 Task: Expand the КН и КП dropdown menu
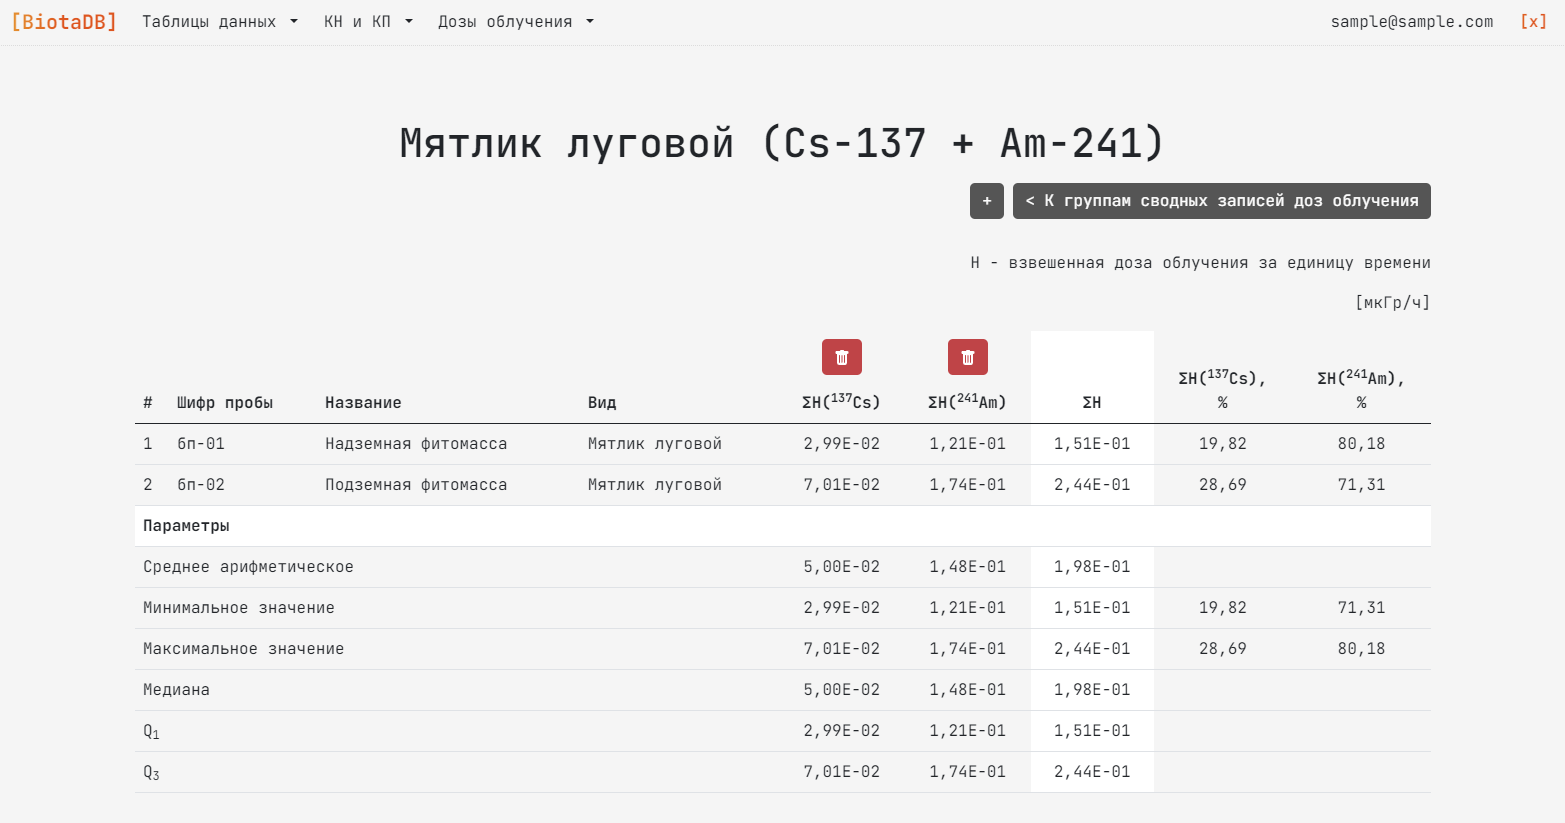tap(367, 22)
